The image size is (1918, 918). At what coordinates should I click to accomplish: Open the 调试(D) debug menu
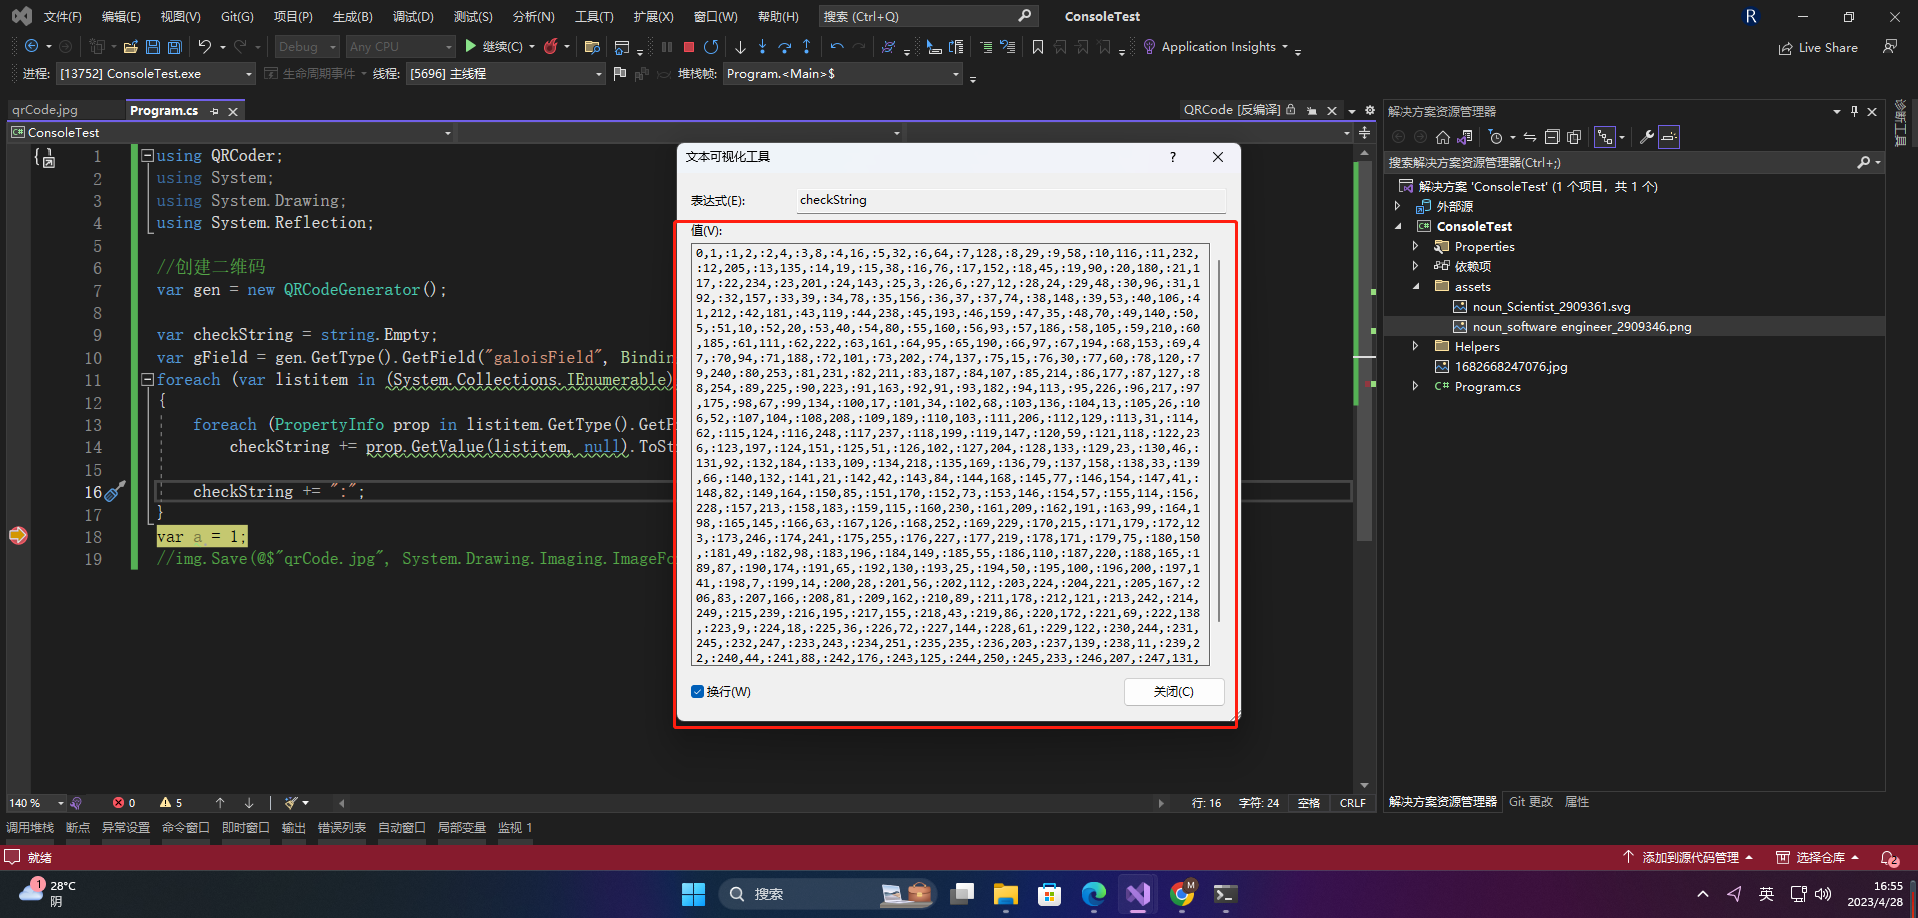click(x=413, y=16)
